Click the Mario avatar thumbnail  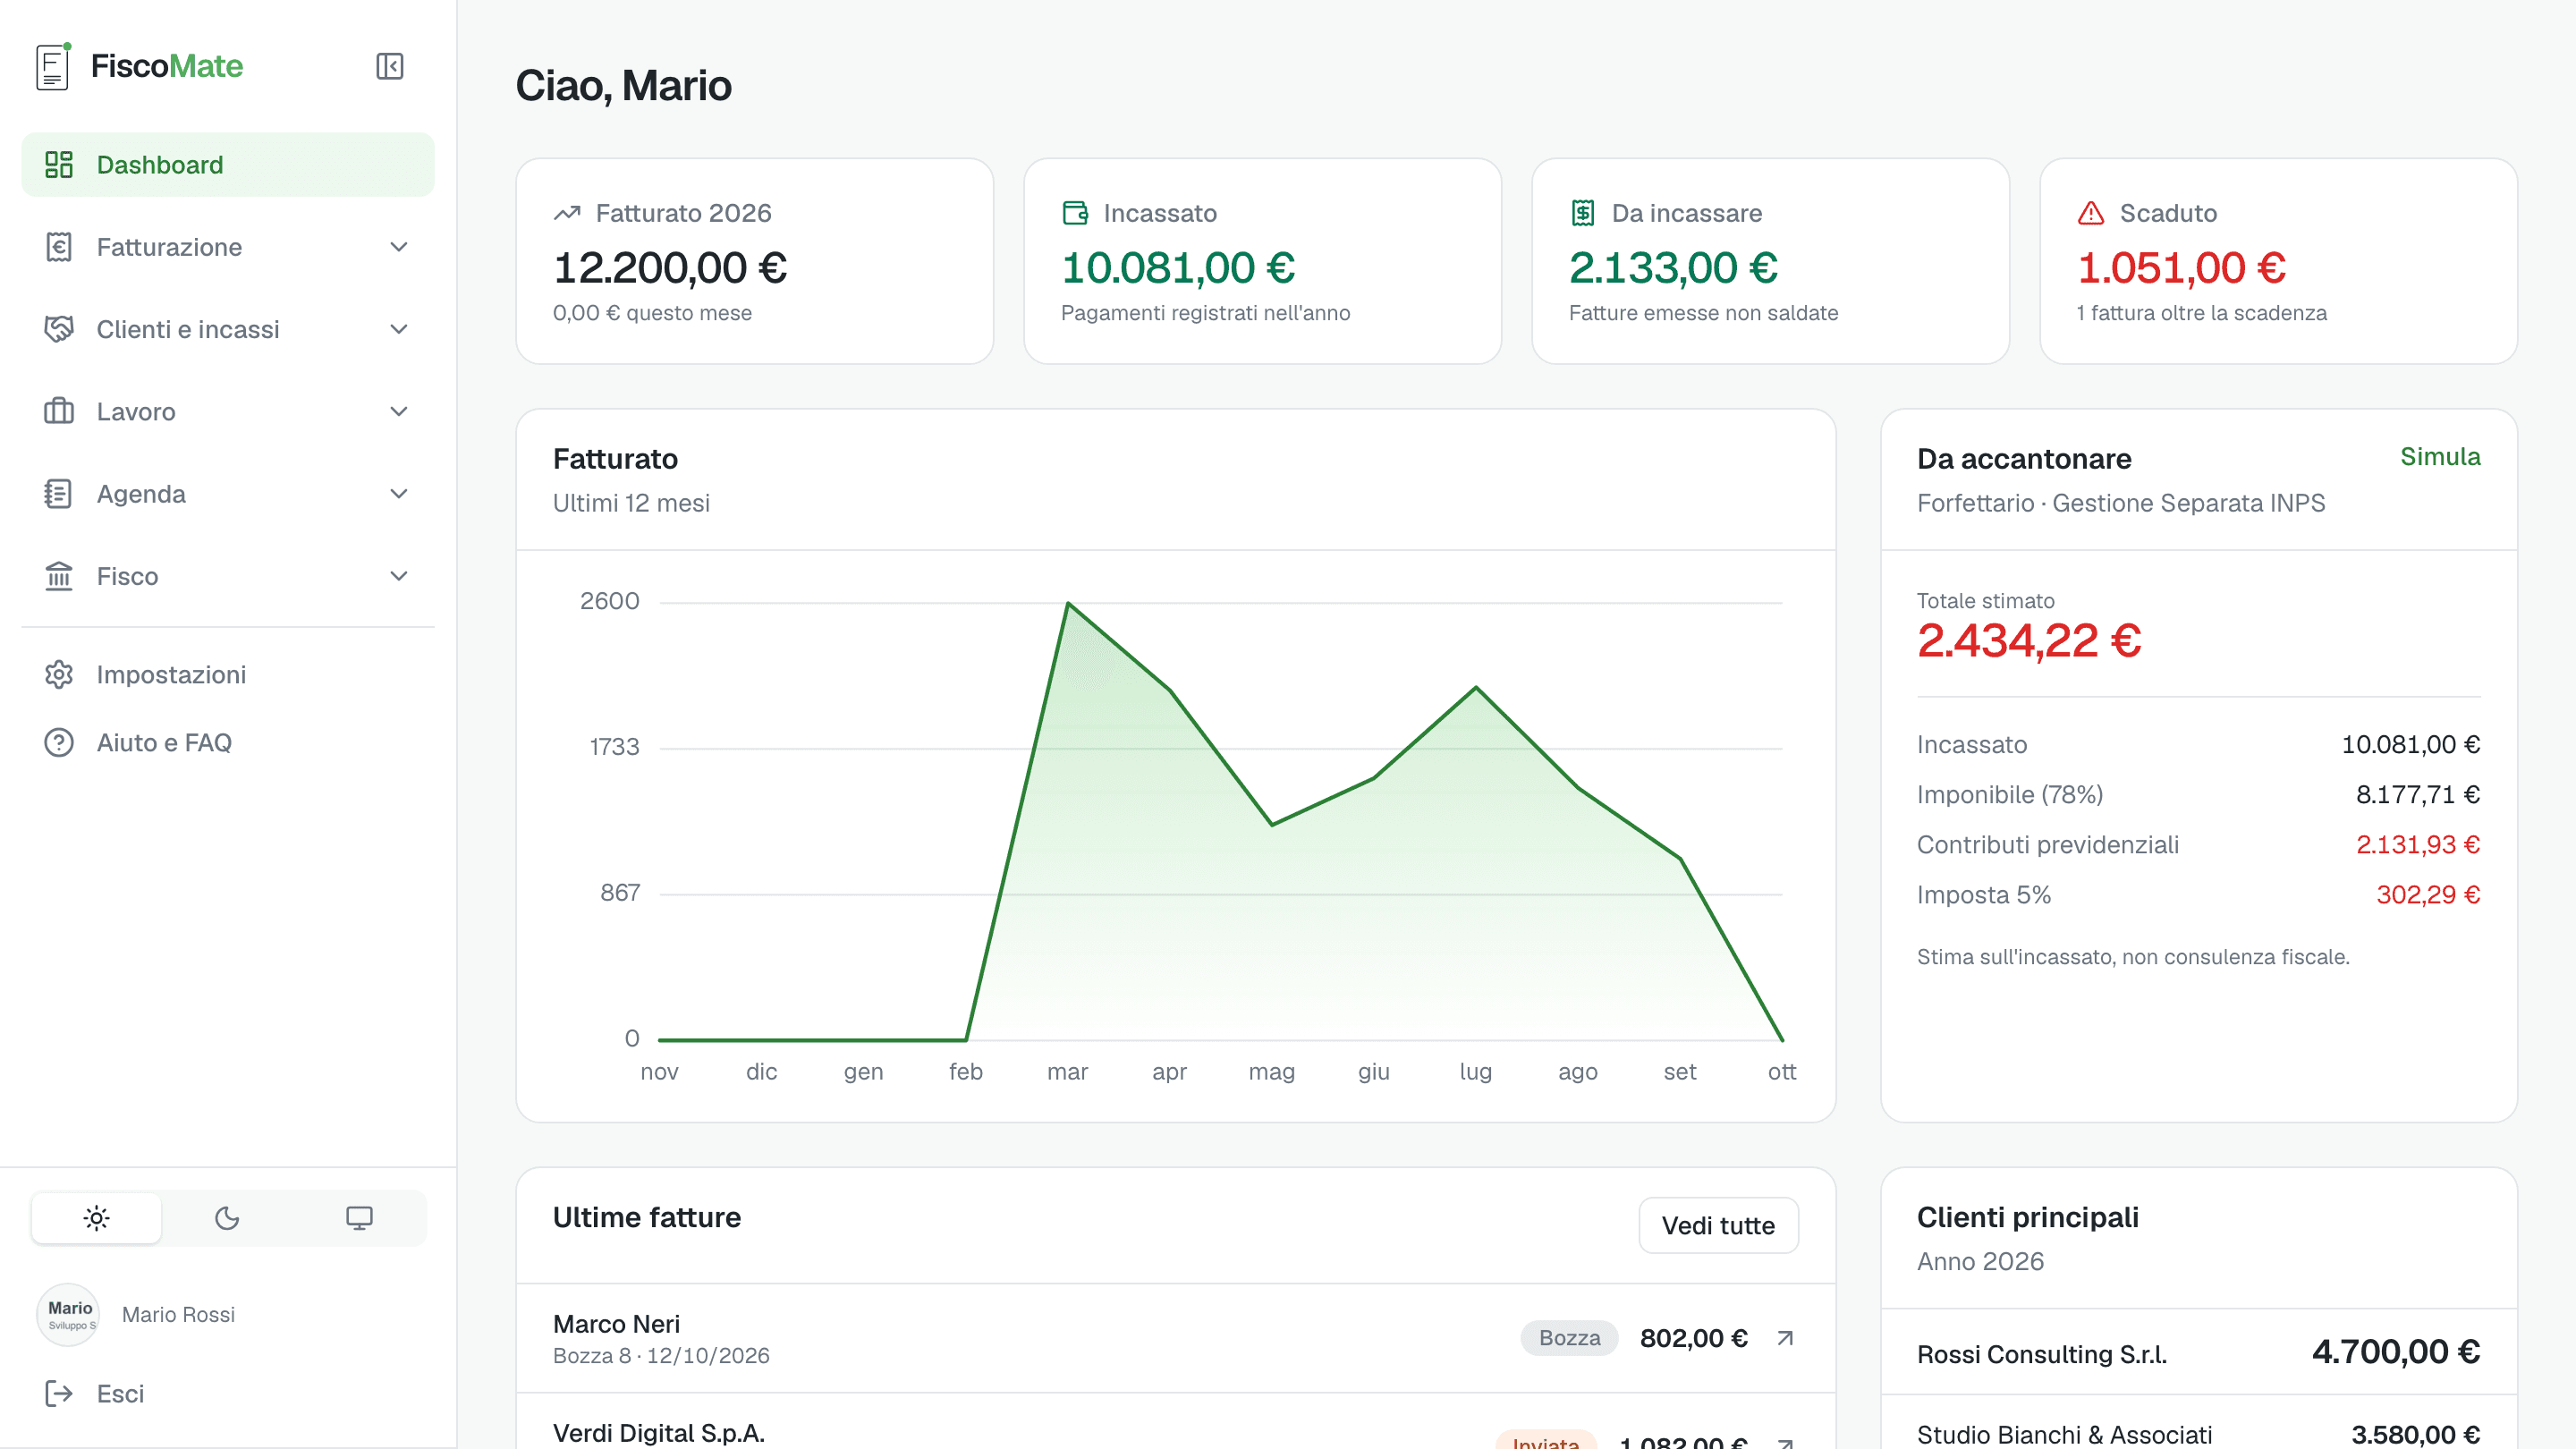(x=68, y=1315)
